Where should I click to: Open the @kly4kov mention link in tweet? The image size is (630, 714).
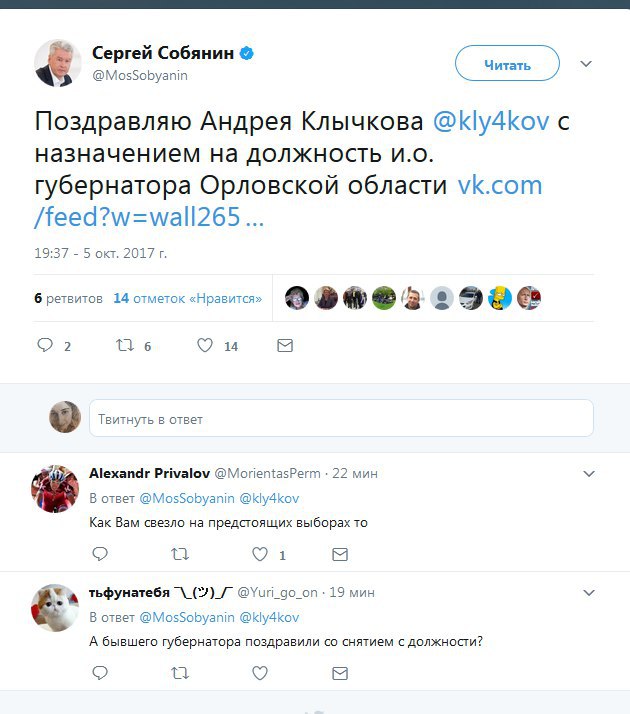click(491, 121)
